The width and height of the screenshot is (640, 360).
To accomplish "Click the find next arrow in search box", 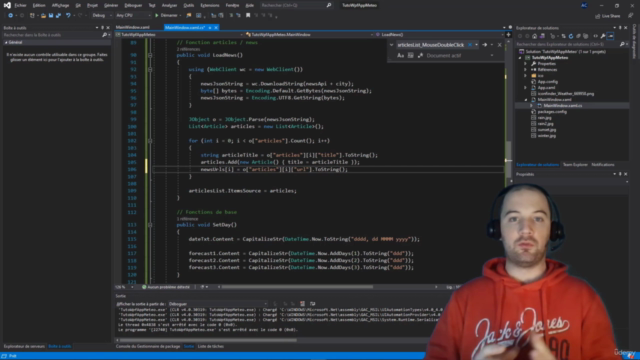I will click(x=484, y=45).
